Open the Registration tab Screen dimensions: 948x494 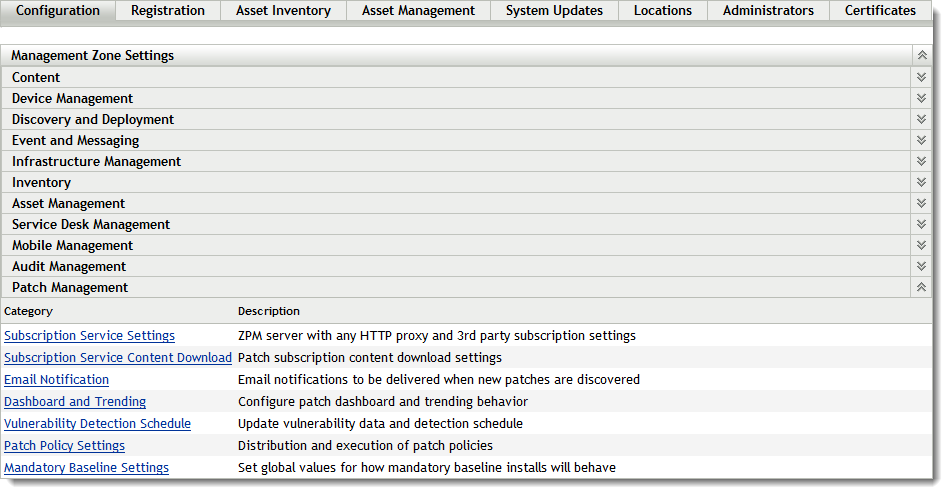click(167, 11)
